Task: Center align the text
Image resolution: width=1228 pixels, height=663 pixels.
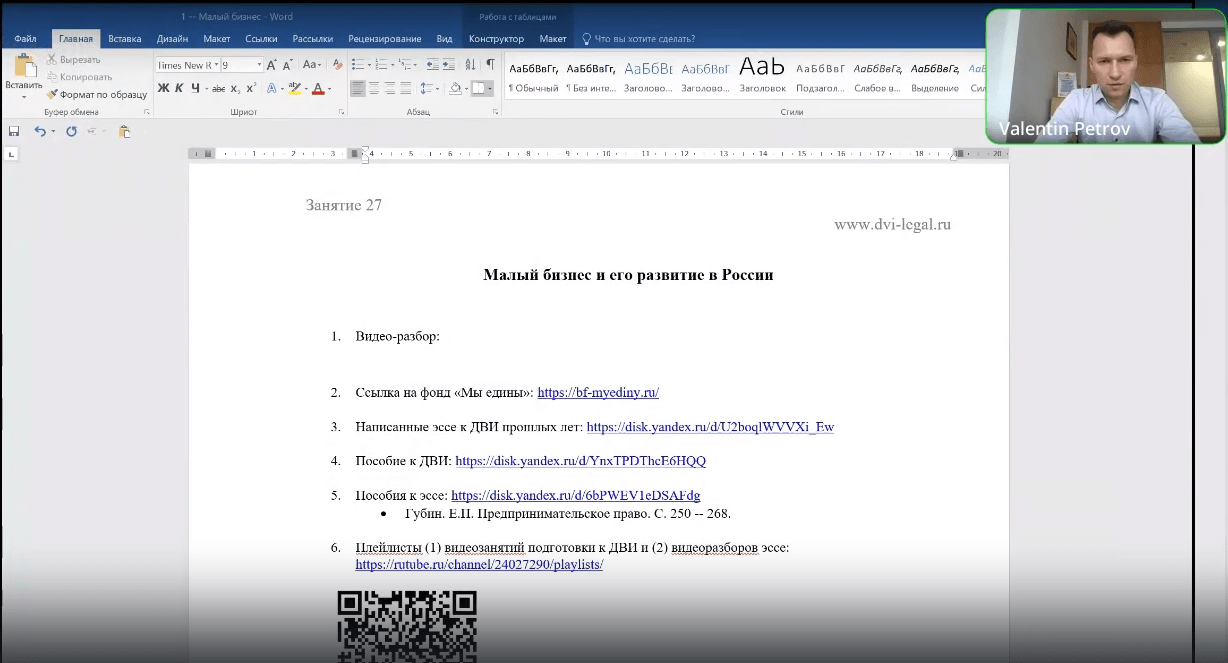Action: coord(374,88)
